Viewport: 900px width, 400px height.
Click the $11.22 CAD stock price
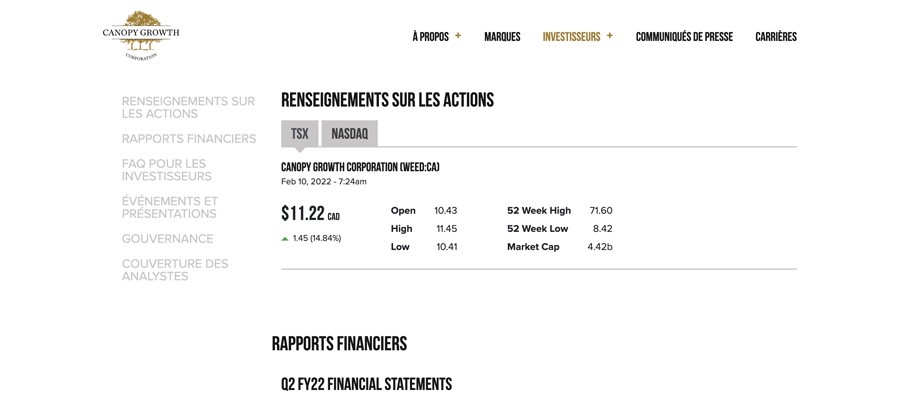pos(311,213)
